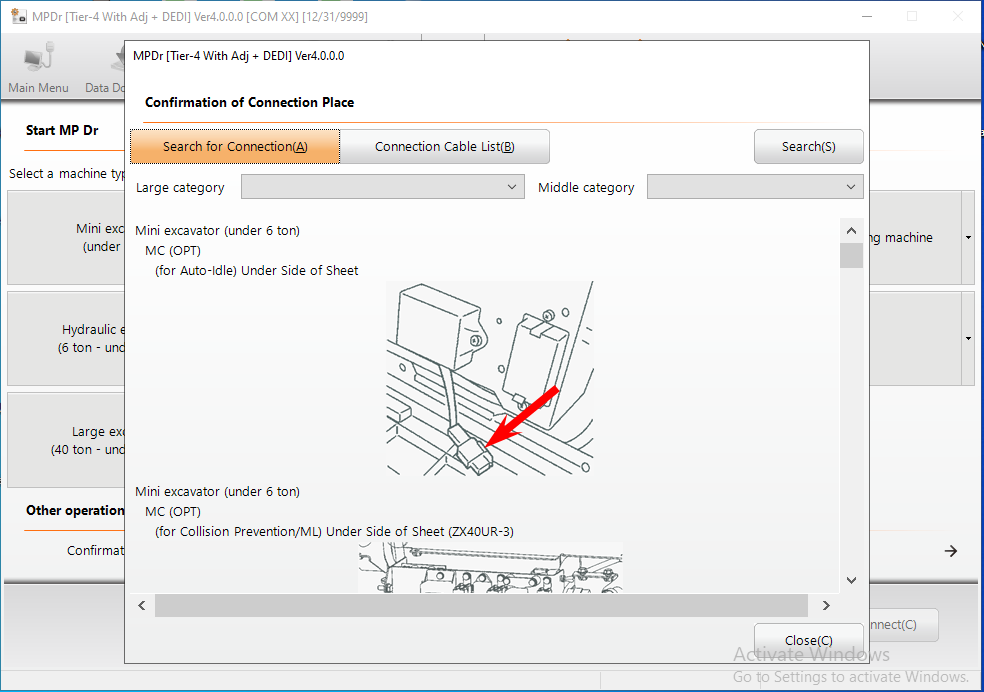Click the Auto-Idle connection place diagram
Viewport: 984px width, 692px height.
(x=490, y=378)
